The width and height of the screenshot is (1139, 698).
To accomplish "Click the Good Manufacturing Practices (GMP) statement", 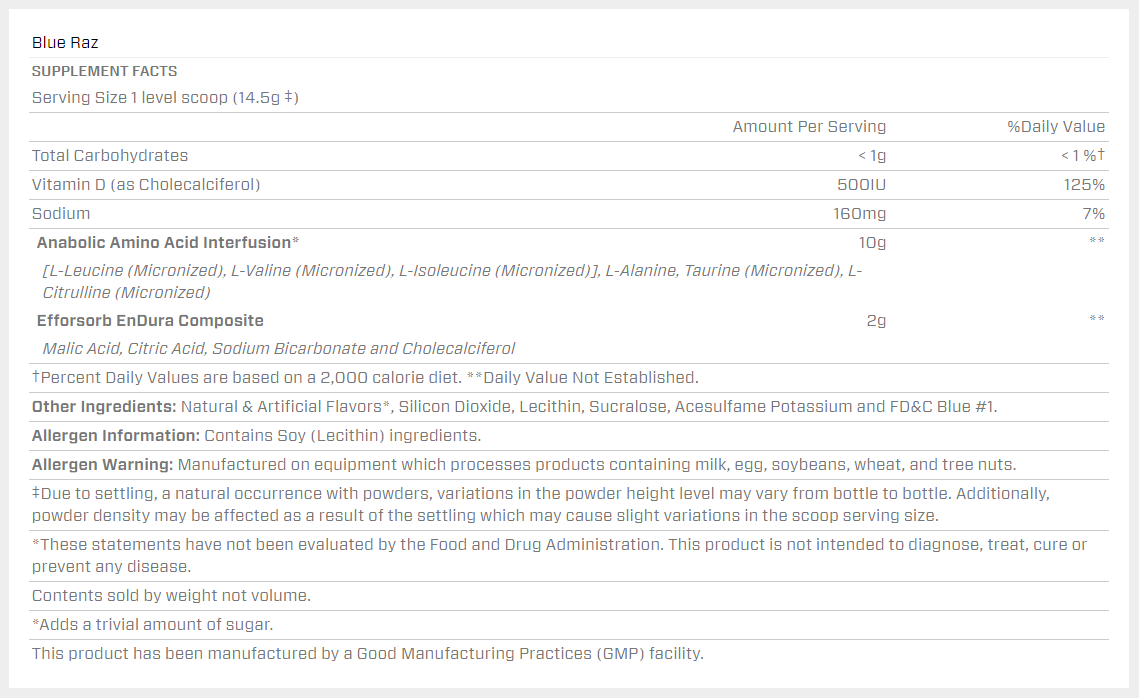I will 367,653.
